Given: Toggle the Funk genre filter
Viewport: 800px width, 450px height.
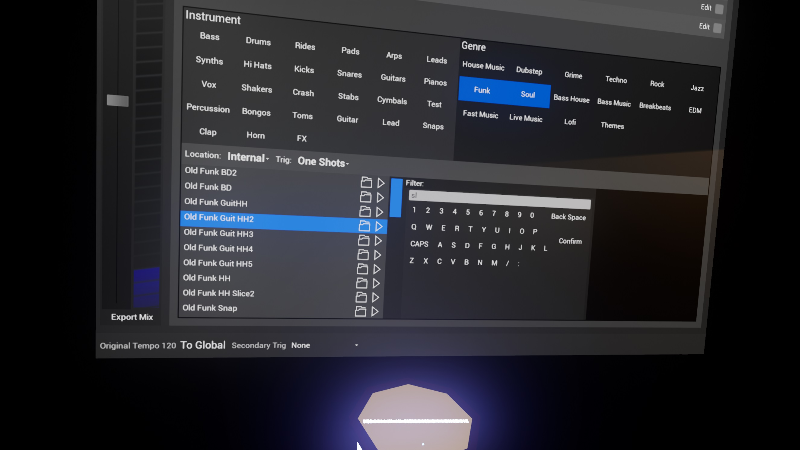Looking at the screenshot, I should point(482,91).
